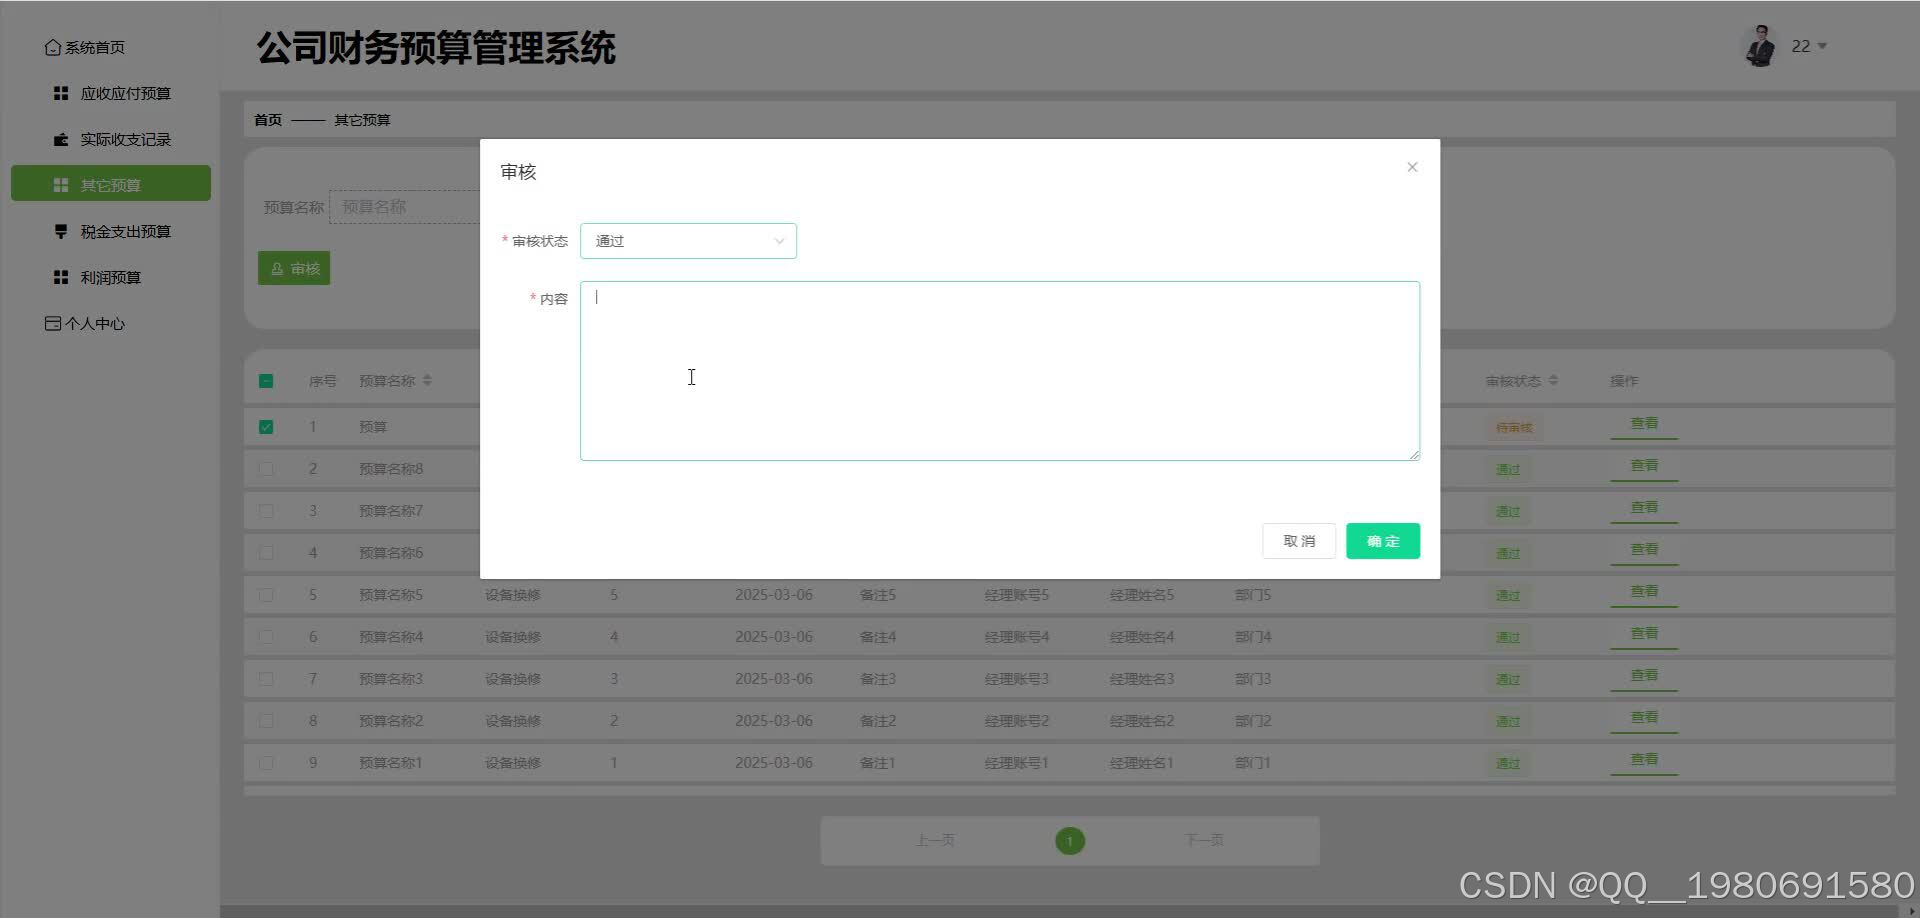Click the 税金支出预算 sidebar icon

click(60, 231)
